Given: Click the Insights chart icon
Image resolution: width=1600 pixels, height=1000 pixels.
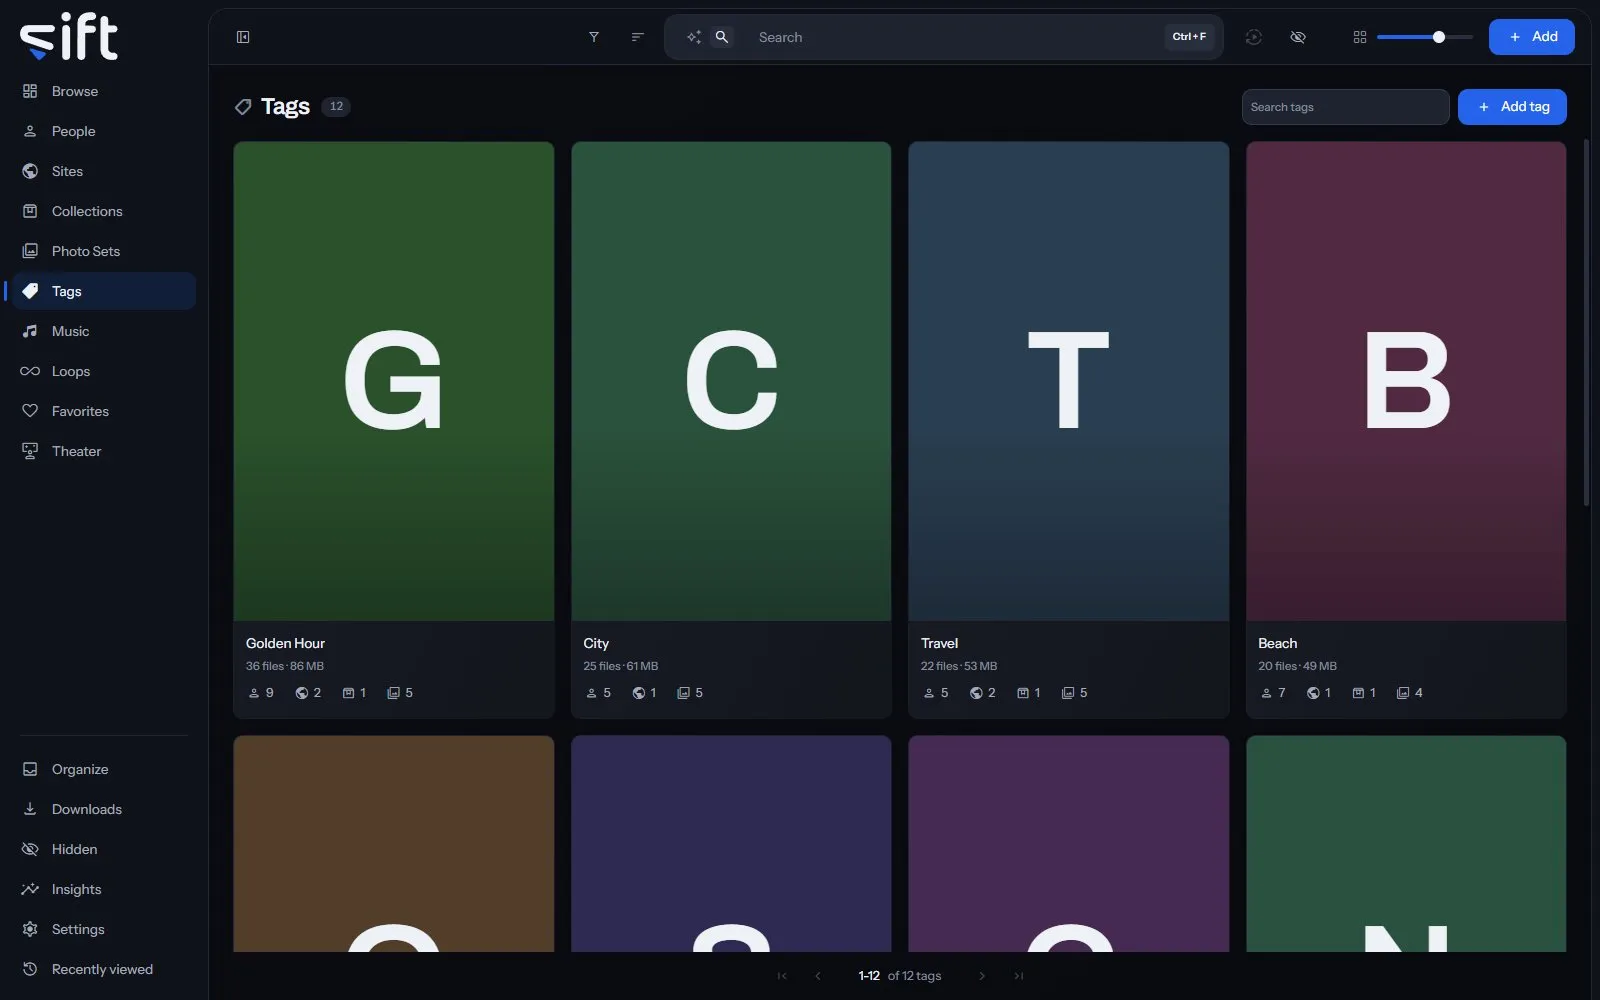Looking at the screenshot, I should point(30,889).
